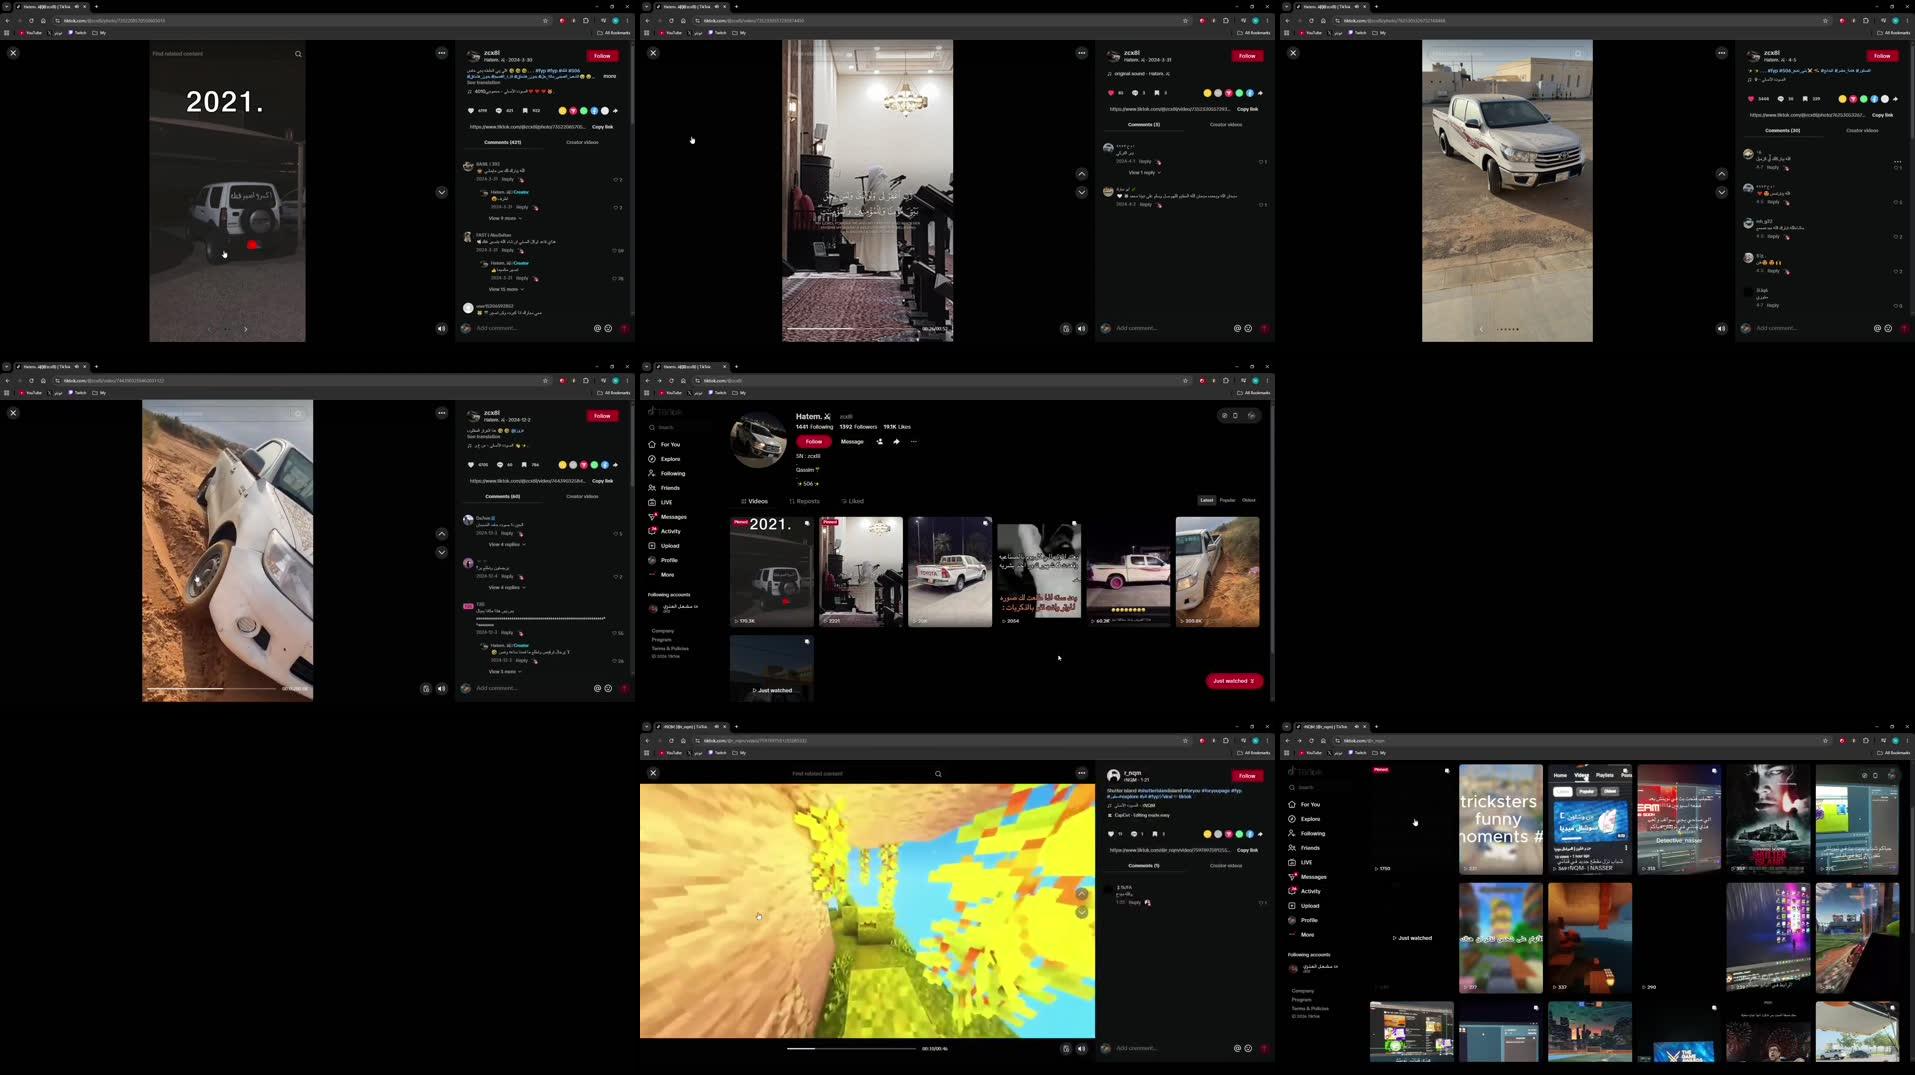Image resolution: width=1915 pixels, height=1075 pixels.
Task: Mute the white Toyota photo window
Action: pos(1721,328)
